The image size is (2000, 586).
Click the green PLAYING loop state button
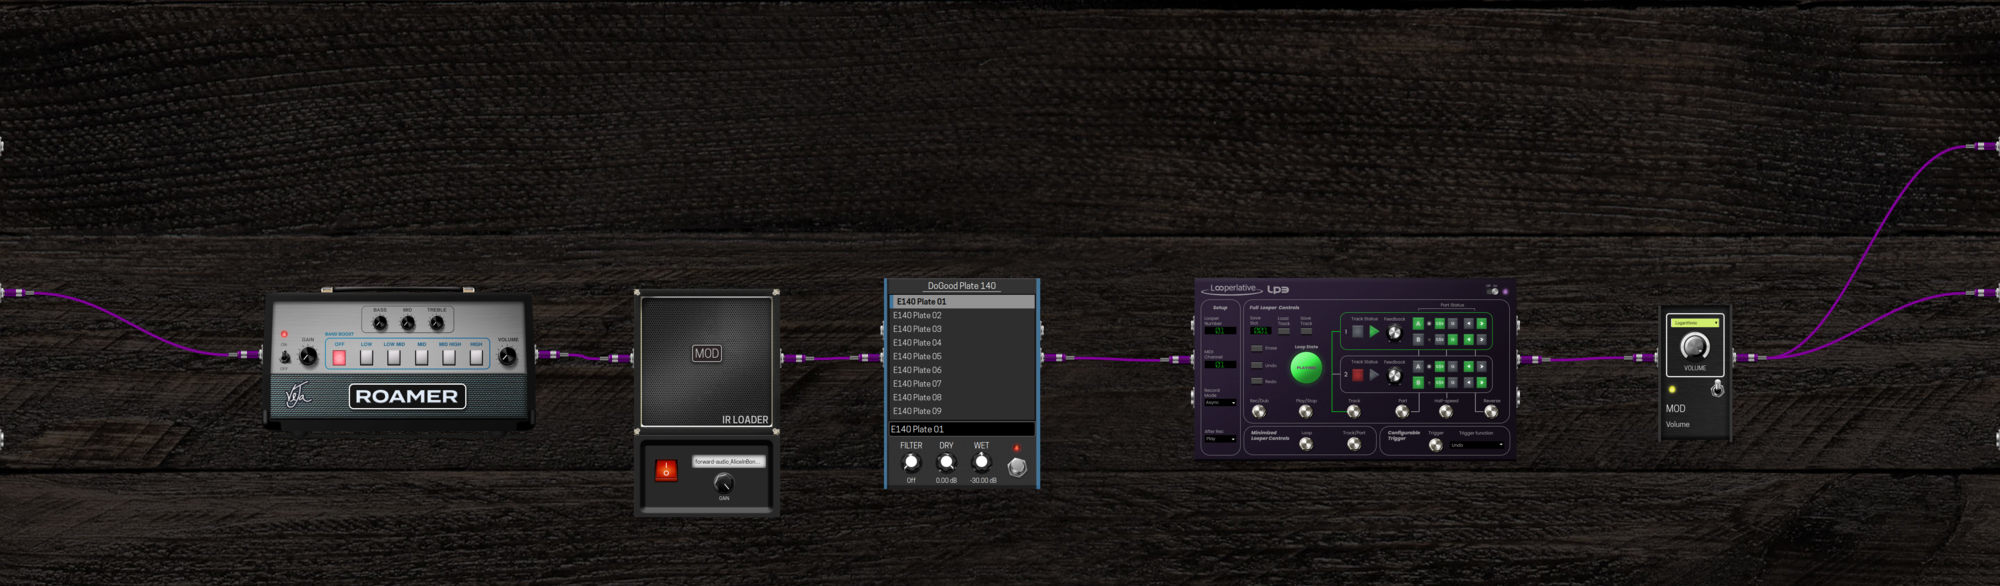click(x=1306, y=368)
